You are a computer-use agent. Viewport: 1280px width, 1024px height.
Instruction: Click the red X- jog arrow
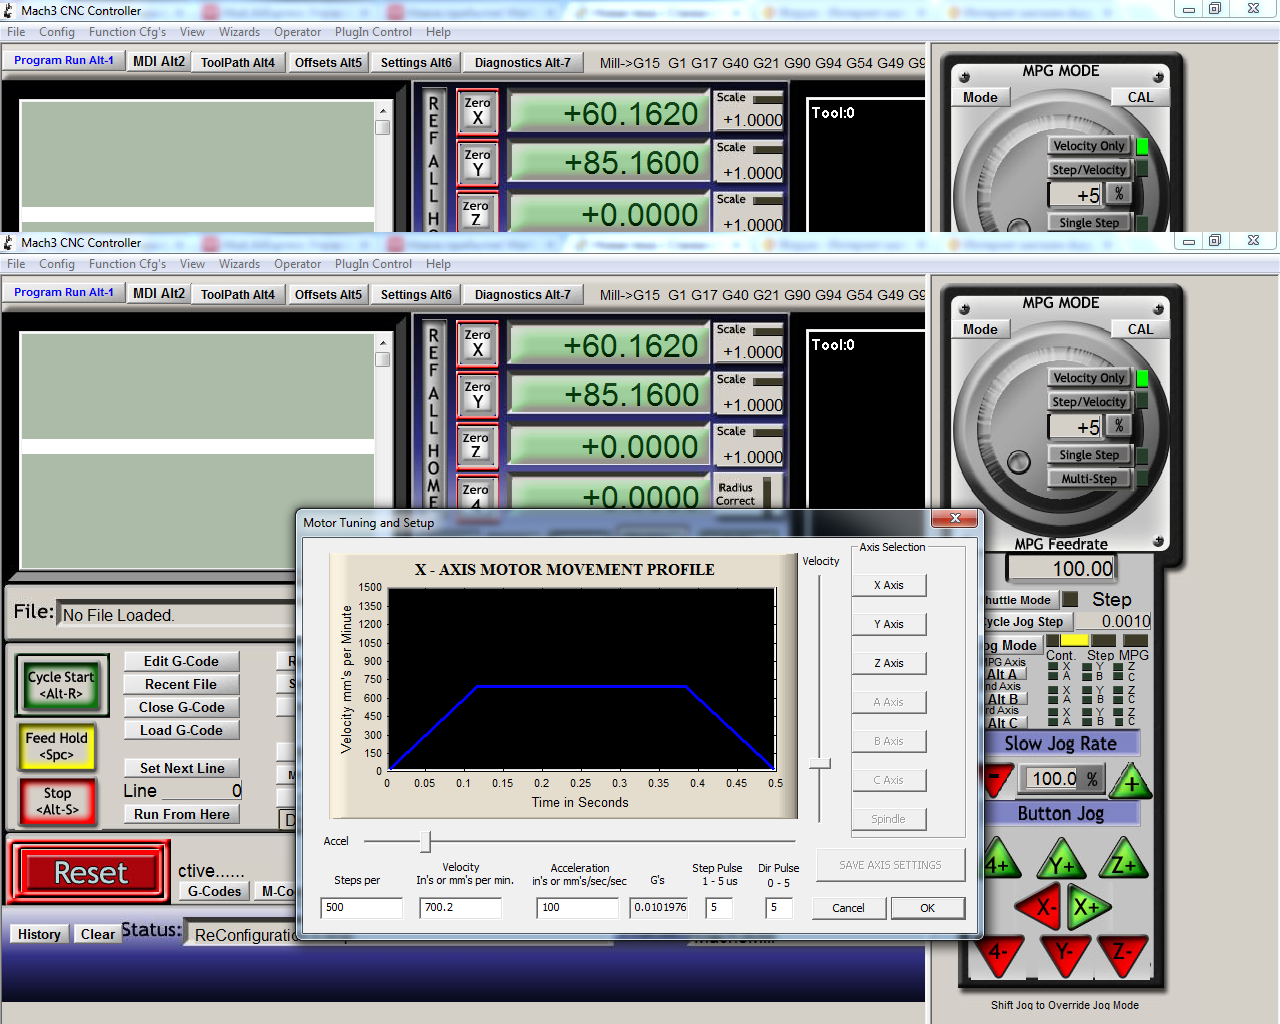(1037, 907)
